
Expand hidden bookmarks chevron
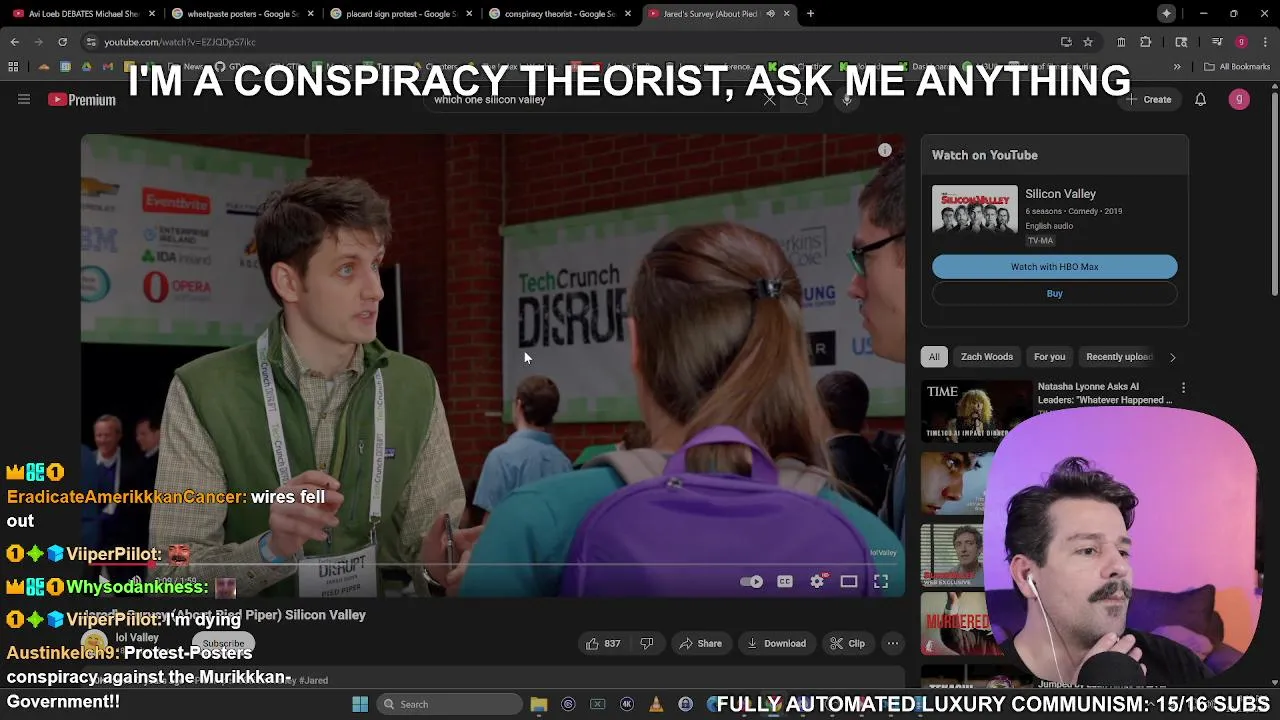tap(1177, 67)
